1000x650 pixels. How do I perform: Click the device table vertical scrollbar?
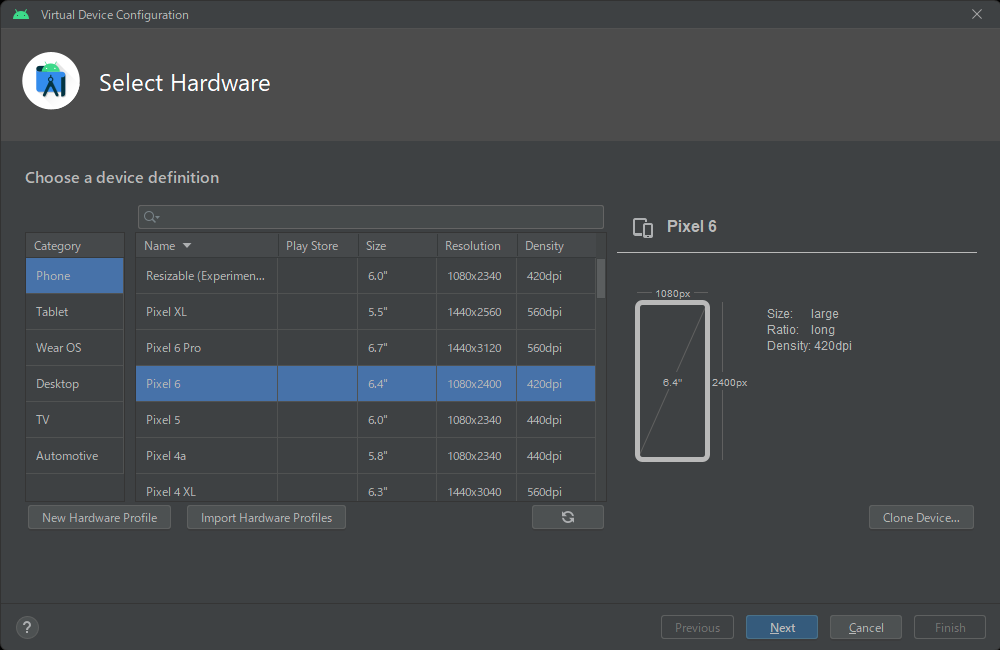click(601, 278)
